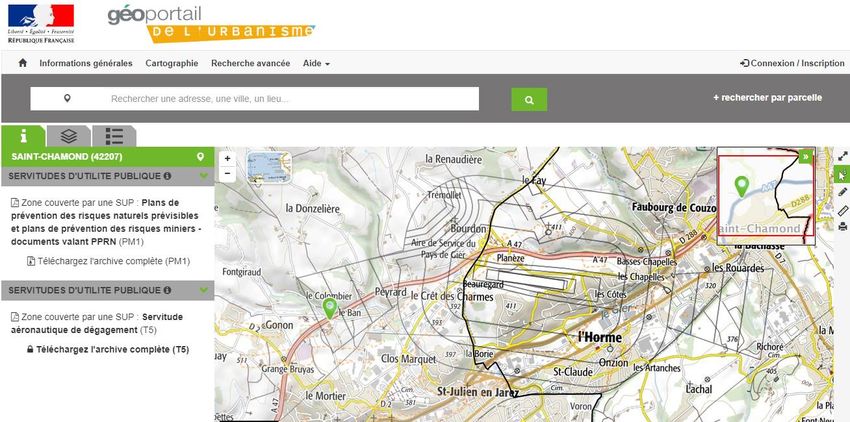Open the layers panel tab
This screenshot has width=850, height=422.
pos(68,136)
